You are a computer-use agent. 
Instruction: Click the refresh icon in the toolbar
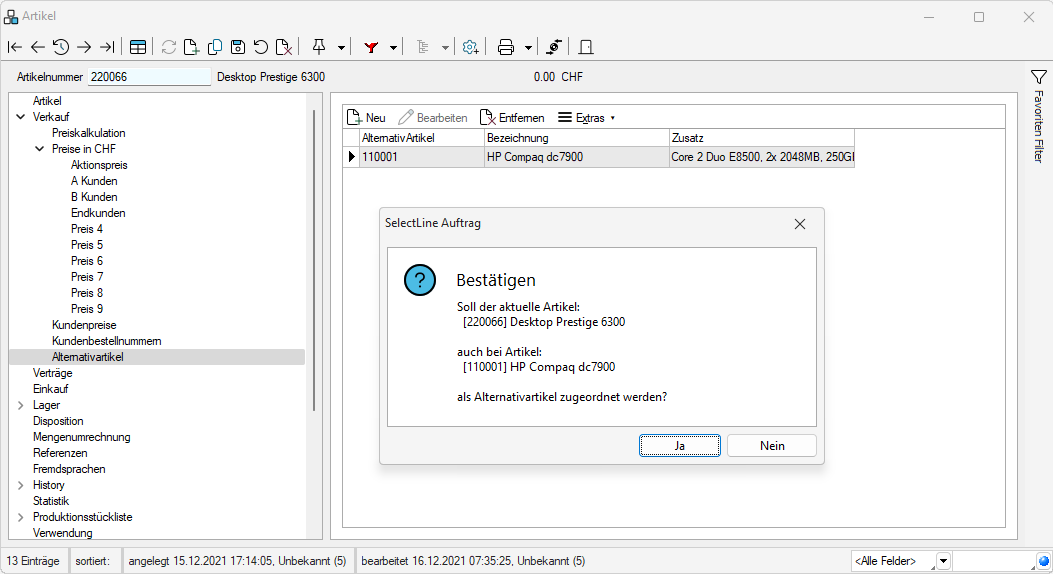[x=169, y=47]
